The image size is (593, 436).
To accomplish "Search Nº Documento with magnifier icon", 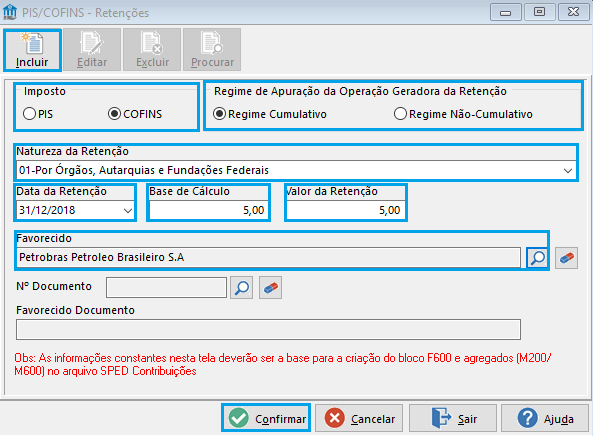I will pyautogui.click(x=242, y=288).
